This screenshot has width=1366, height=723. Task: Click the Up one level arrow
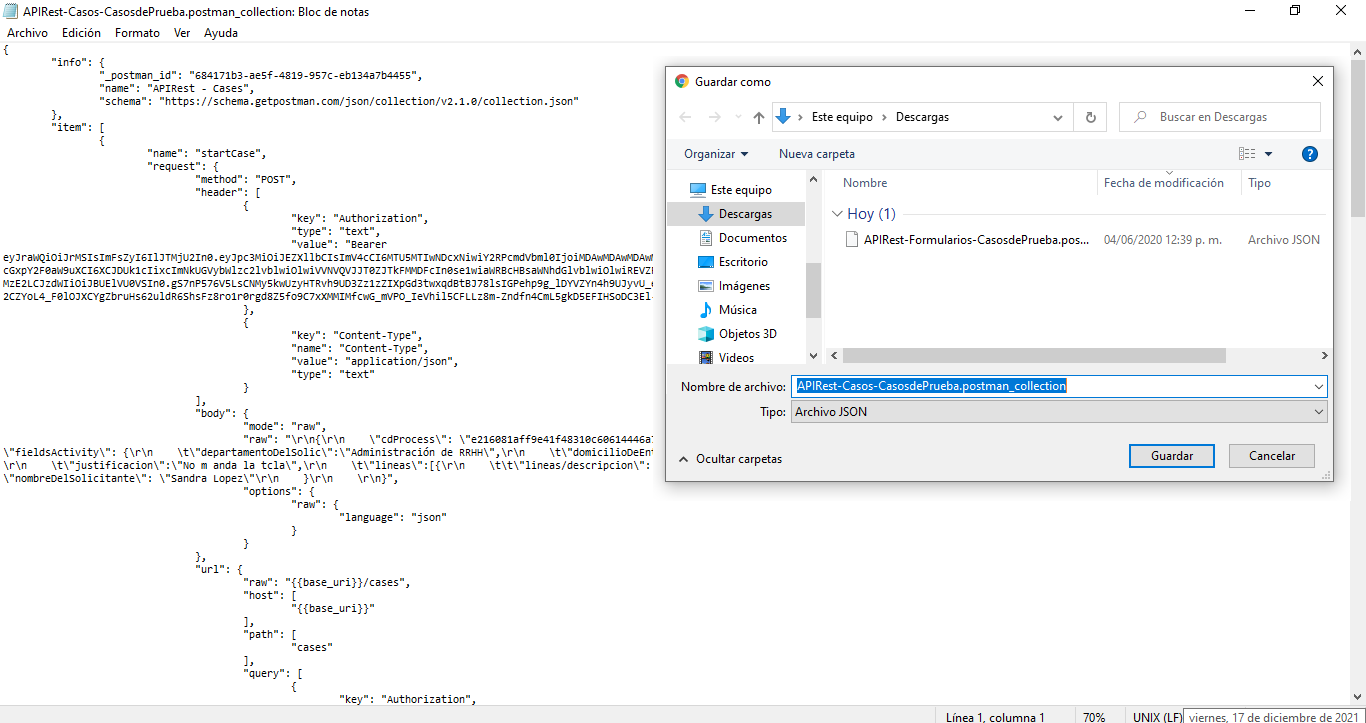coord(758,117)
